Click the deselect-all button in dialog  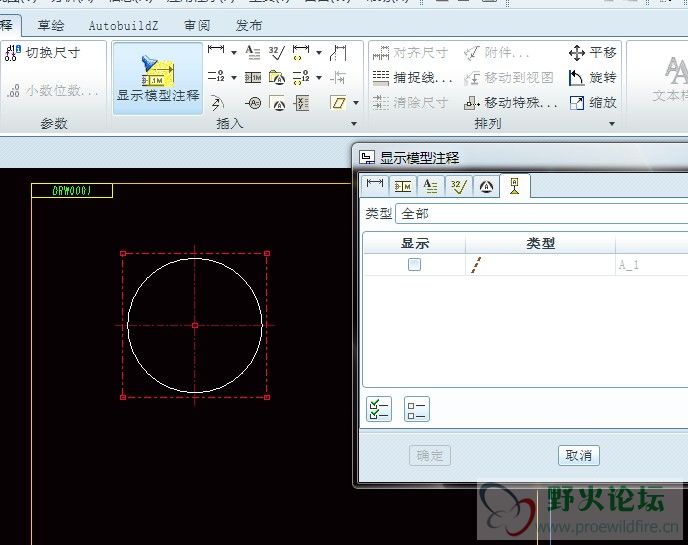click(x=416, y=409)
